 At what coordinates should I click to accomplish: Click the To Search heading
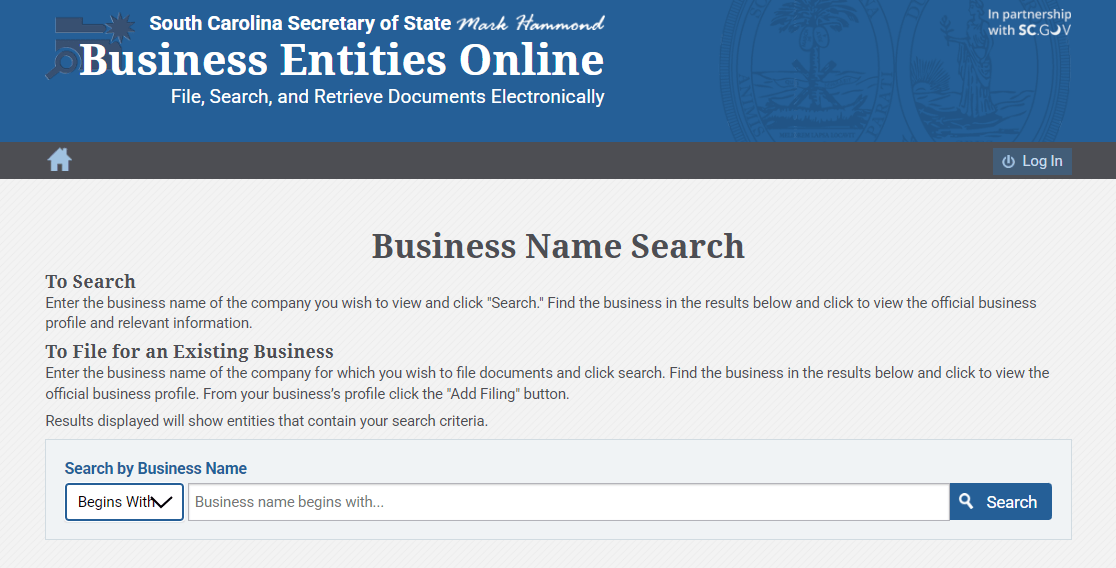click(x=90, y=281)
